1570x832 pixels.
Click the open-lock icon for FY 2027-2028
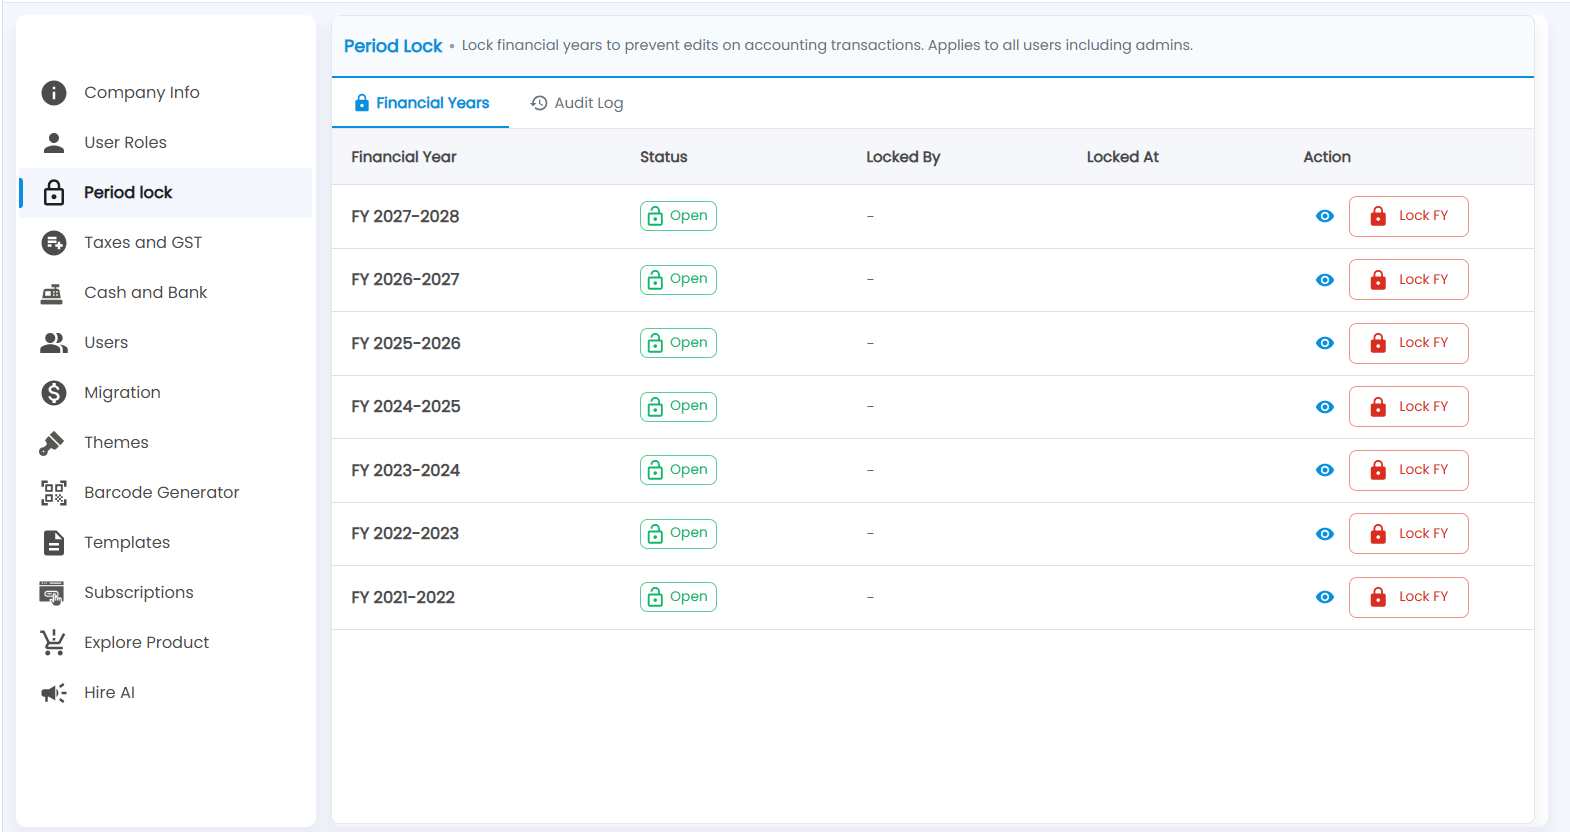[x=655, y=216]
